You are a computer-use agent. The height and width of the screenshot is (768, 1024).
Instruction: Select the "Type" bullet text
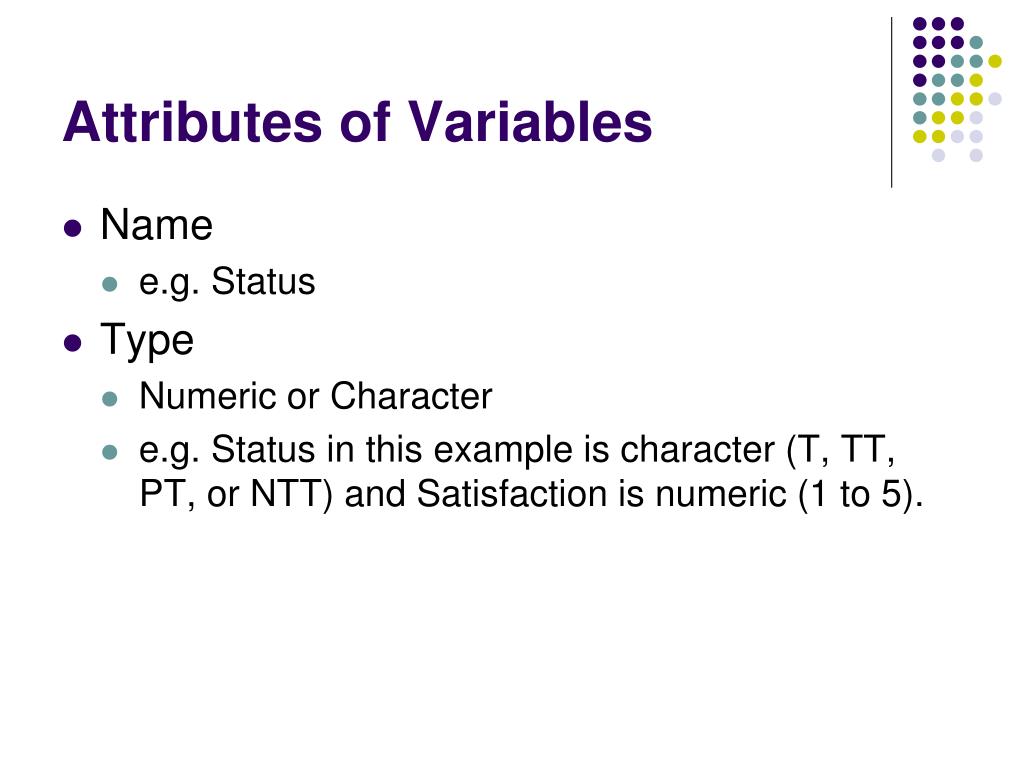(147, 341)
